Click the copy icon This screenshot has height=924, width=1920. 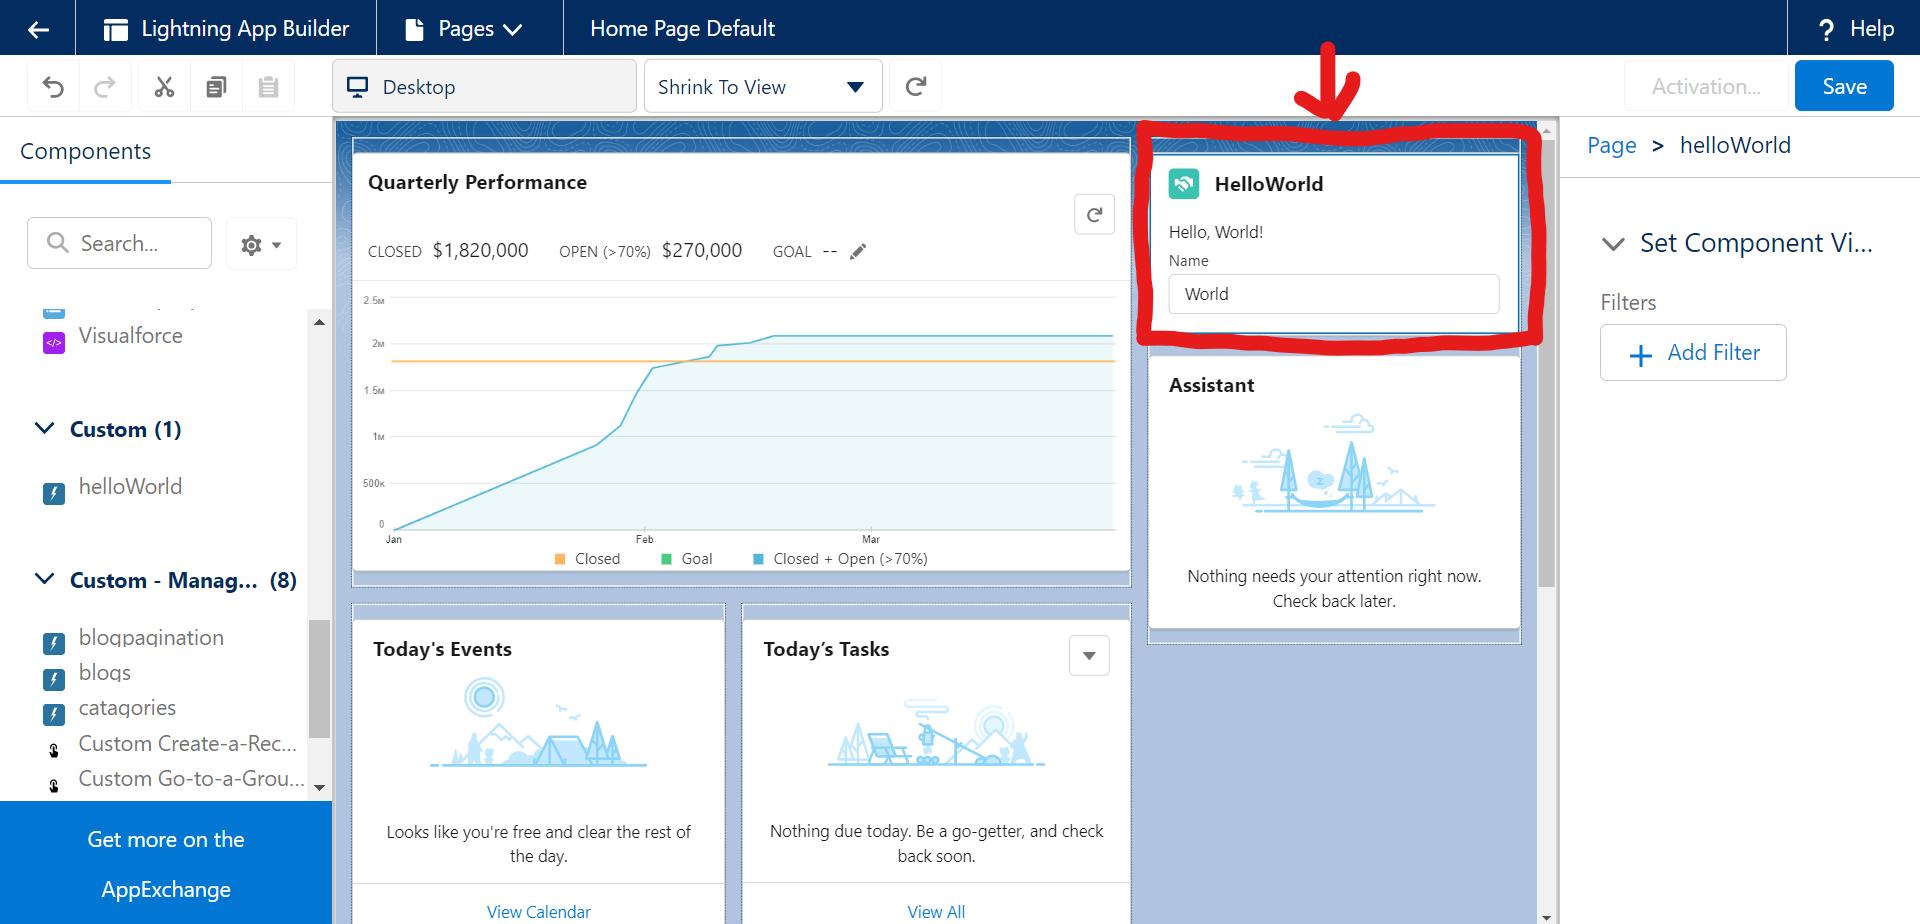216,87
